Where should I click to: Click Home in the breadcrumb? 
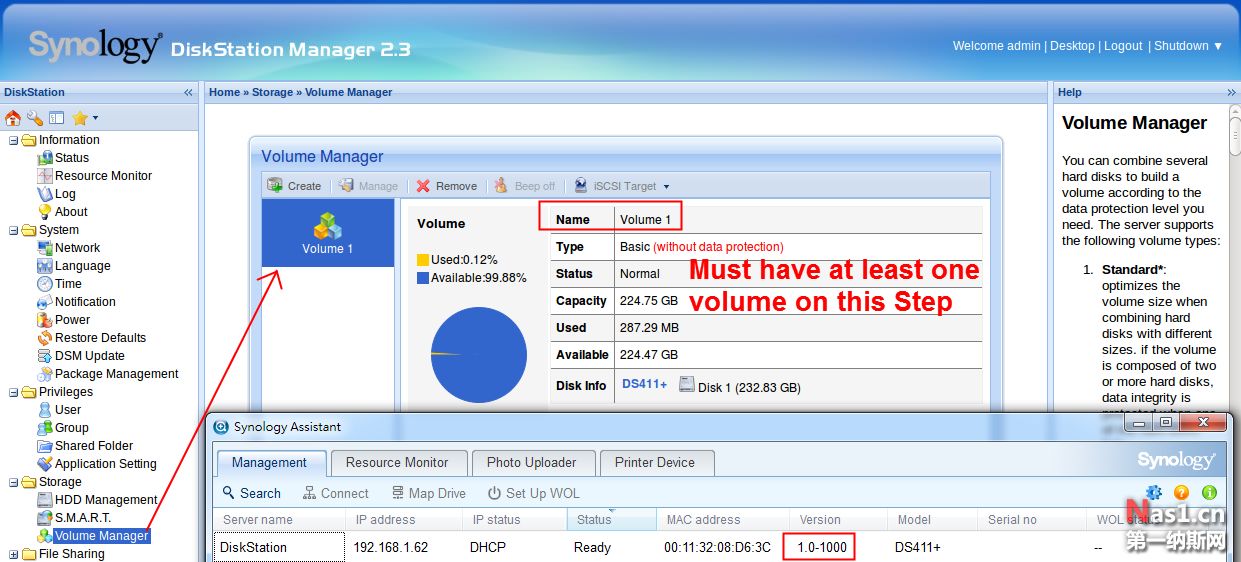(224, 92)
